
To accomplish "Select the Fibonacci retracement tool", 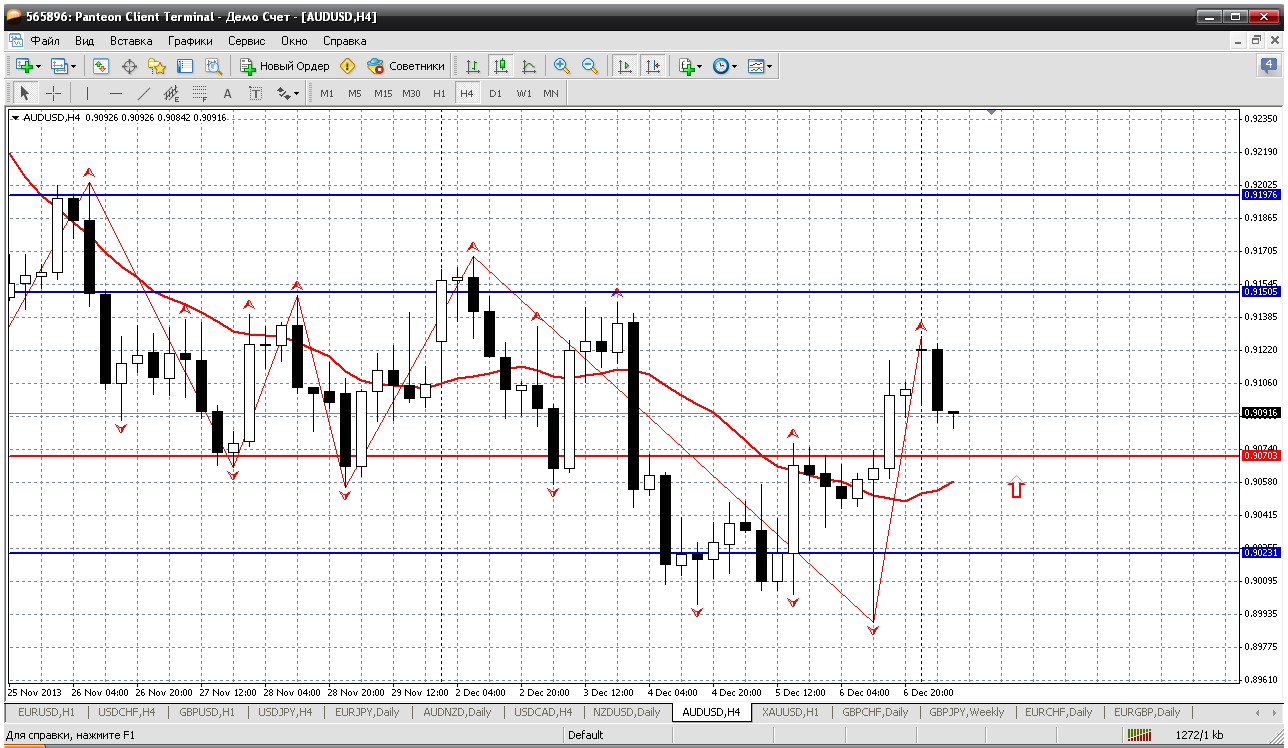I will point(199,93).
